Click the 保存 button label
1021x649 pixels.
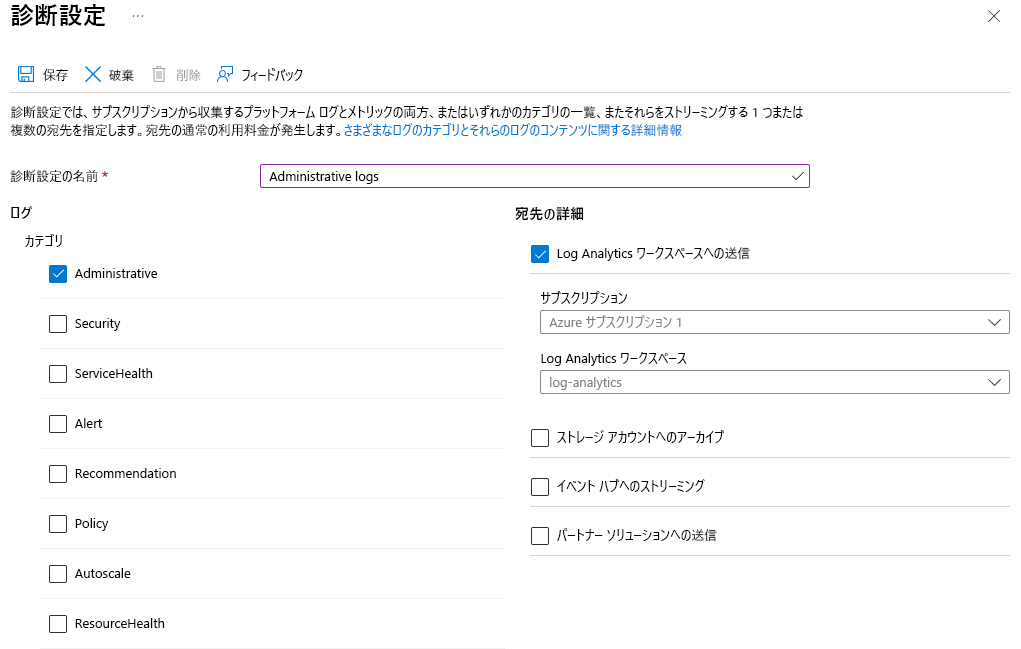pyautogui.click(x=55, y=75)
